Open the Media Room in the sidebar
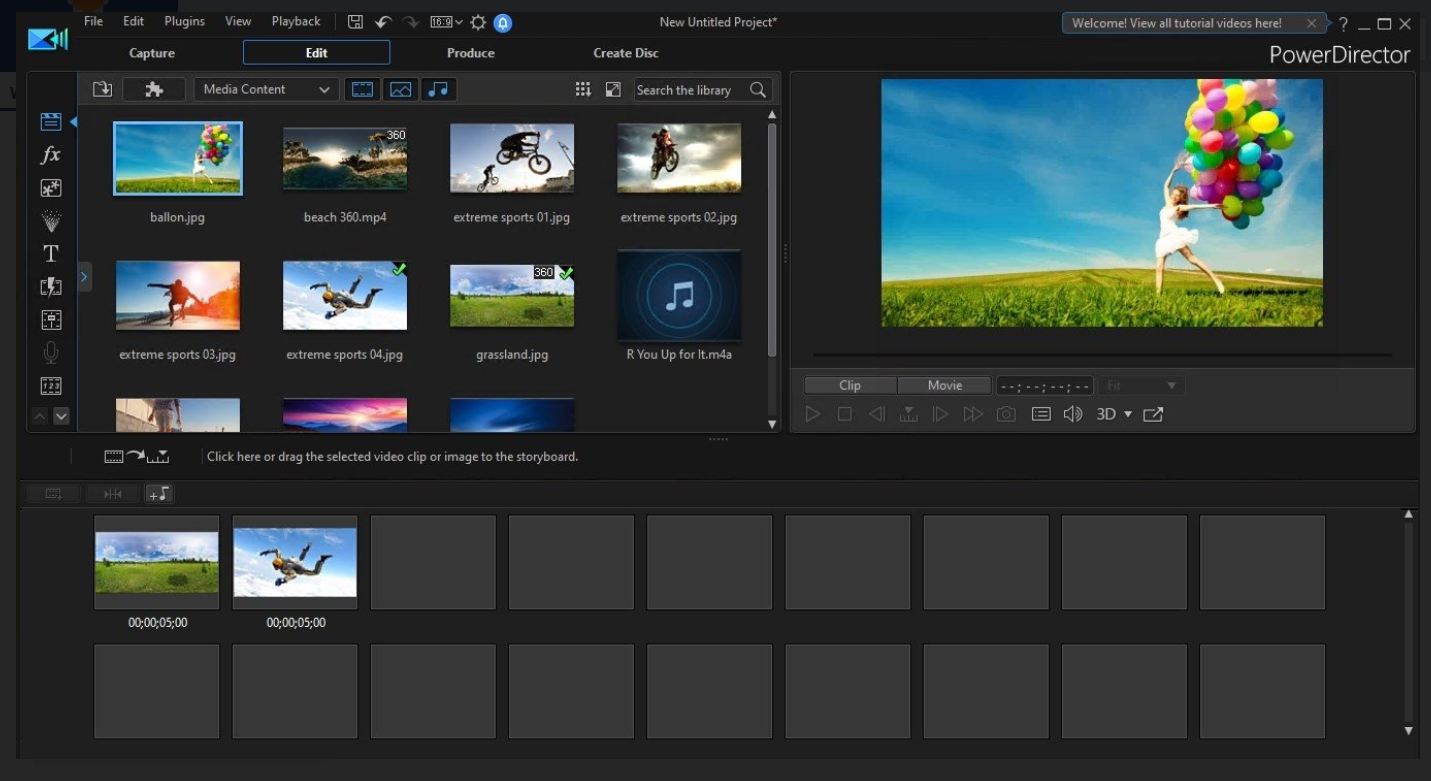Viewport: 1431px width, 781px height. [x=50, y=122]
